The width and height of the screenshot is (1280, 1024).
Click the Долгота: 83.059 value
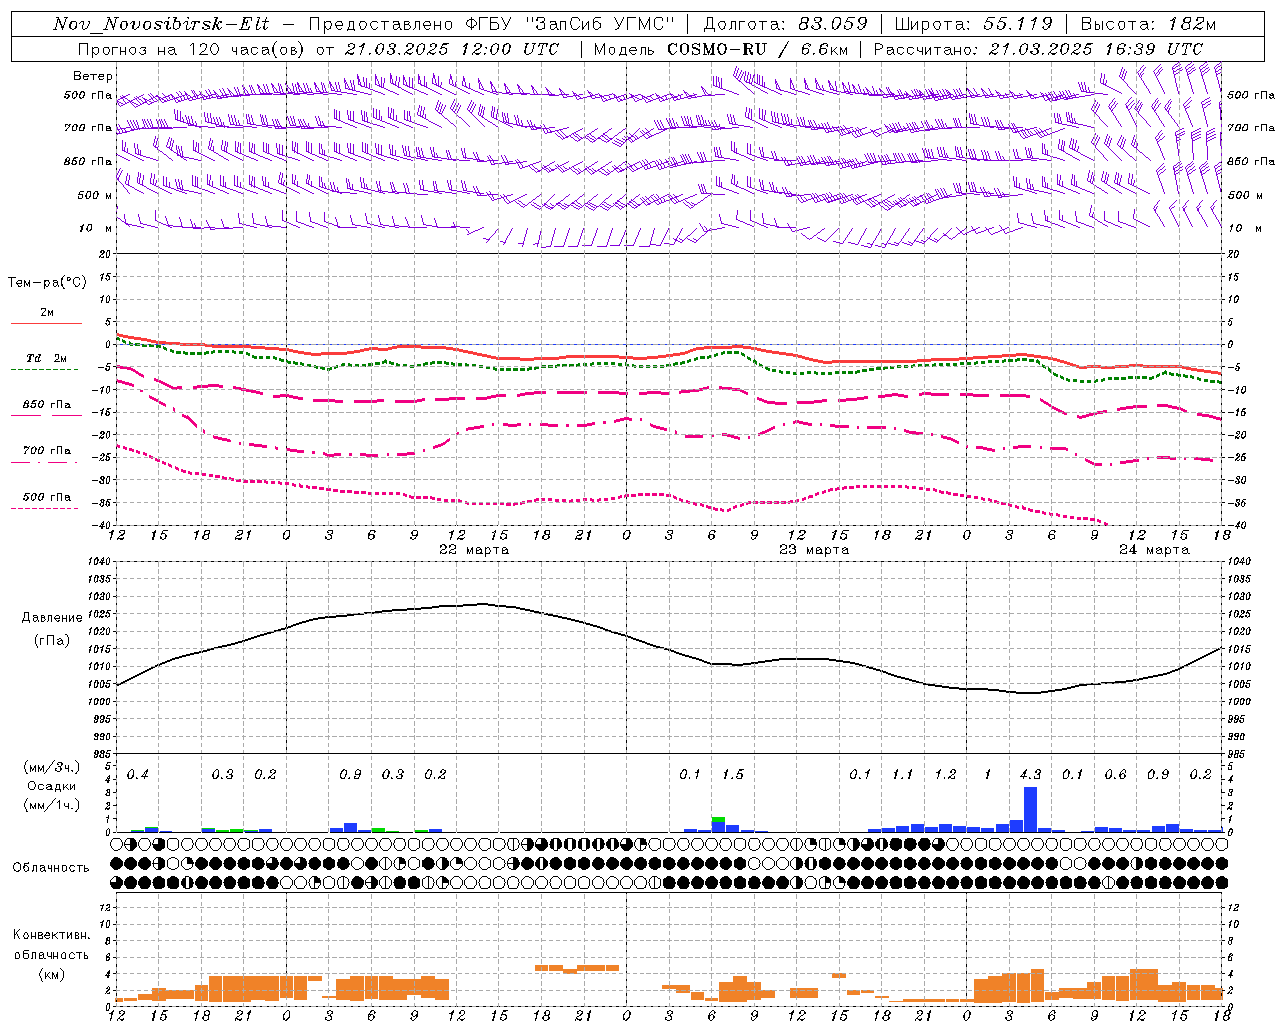pos(785,24)
